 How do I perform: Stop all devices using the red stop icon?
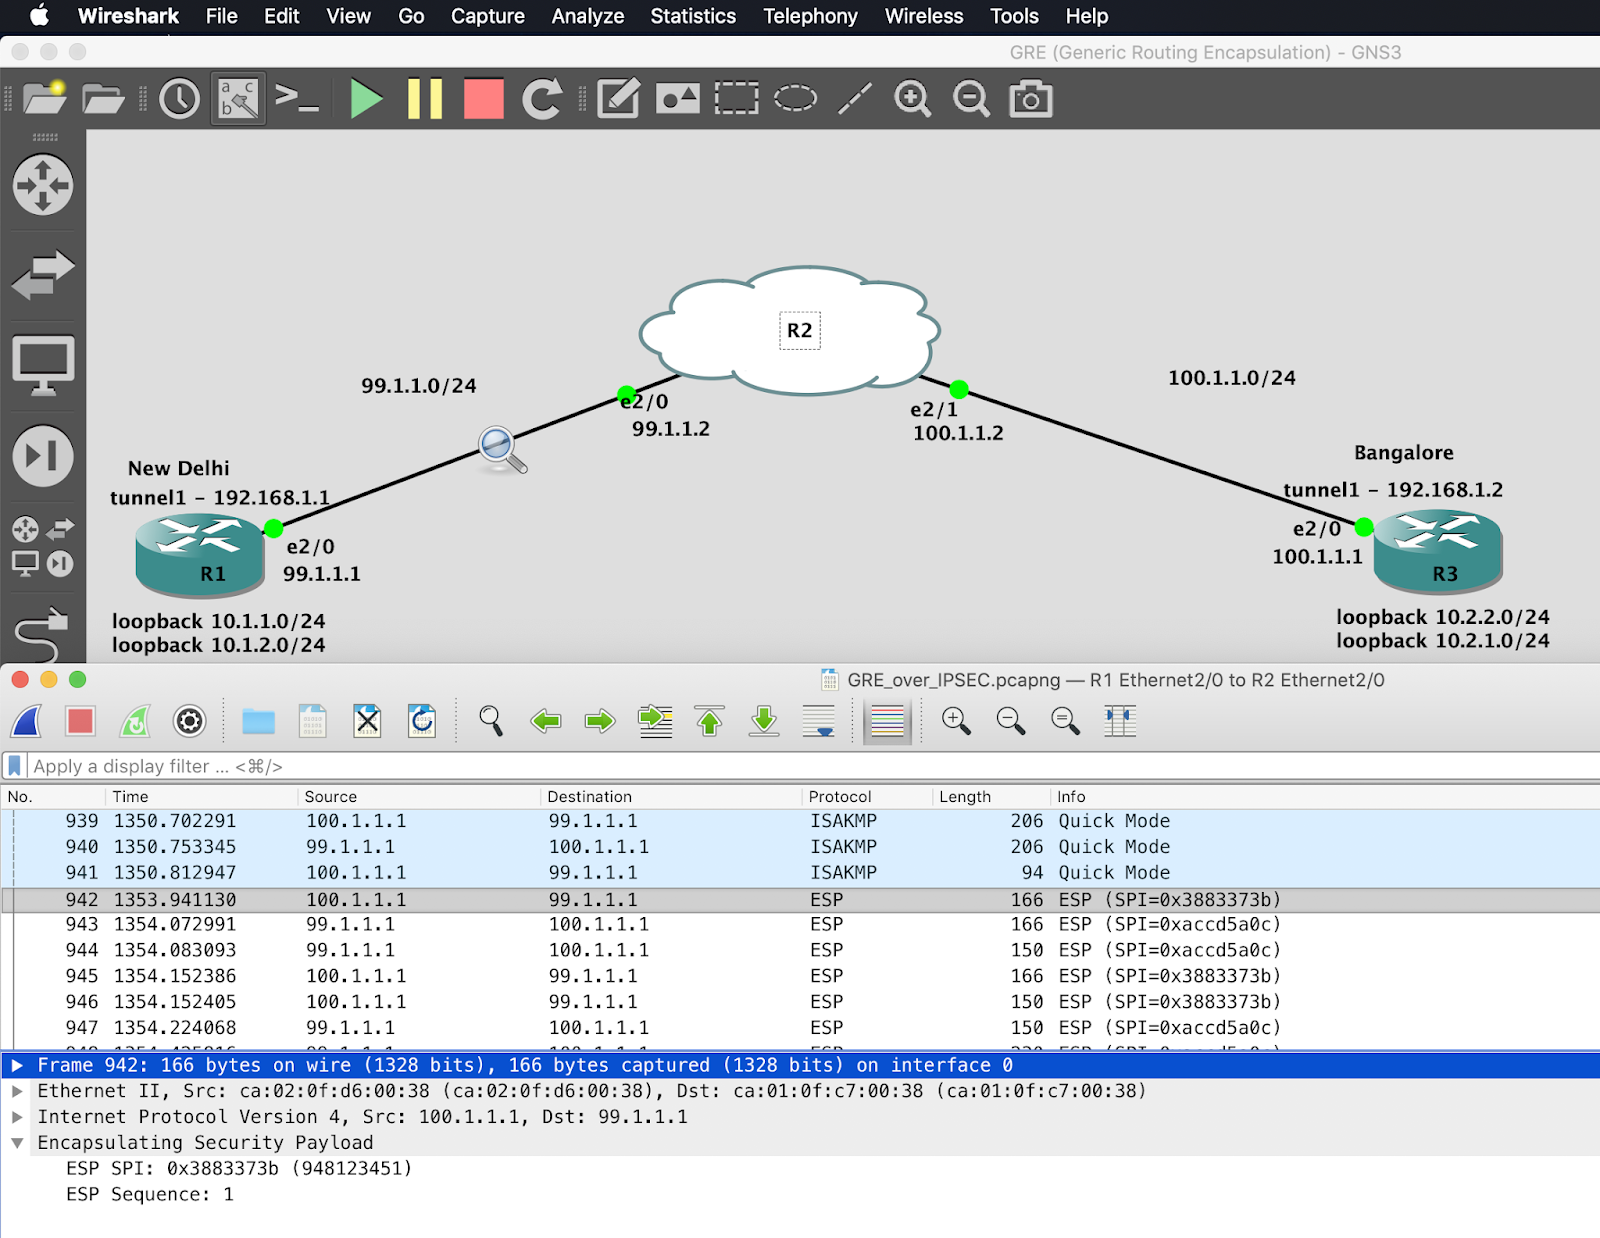tap(483, 99)
